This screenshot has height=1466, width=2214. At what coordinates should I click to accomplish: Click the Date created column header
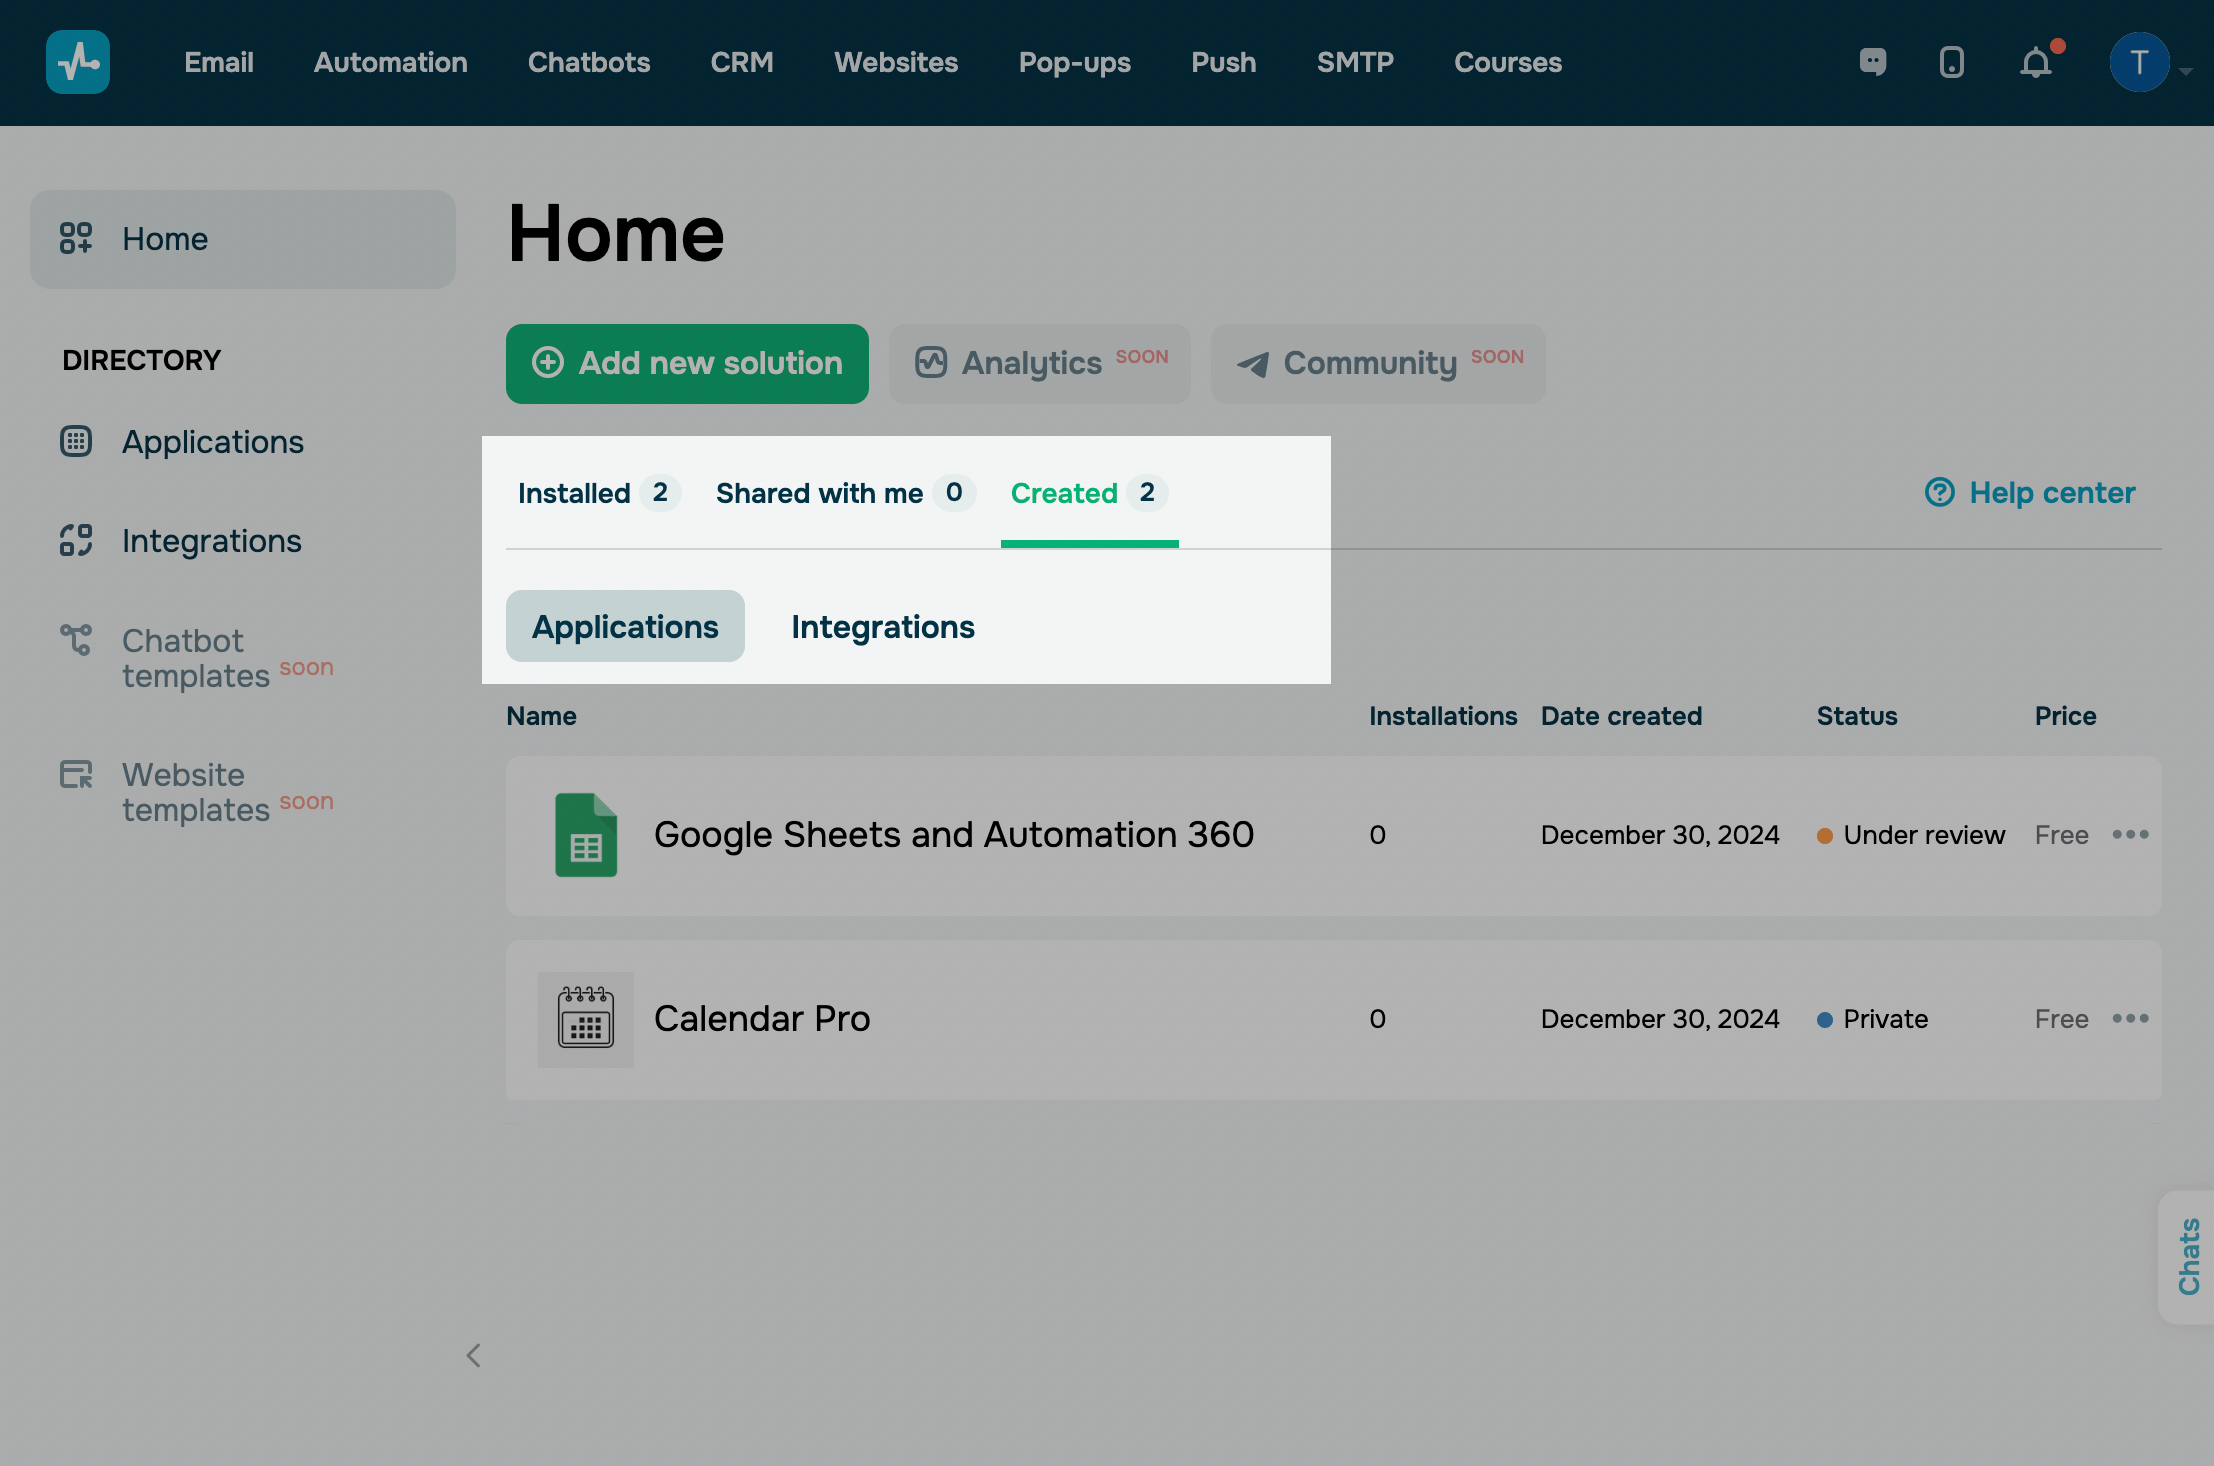pyautogui.click(x=1621, y=716)
